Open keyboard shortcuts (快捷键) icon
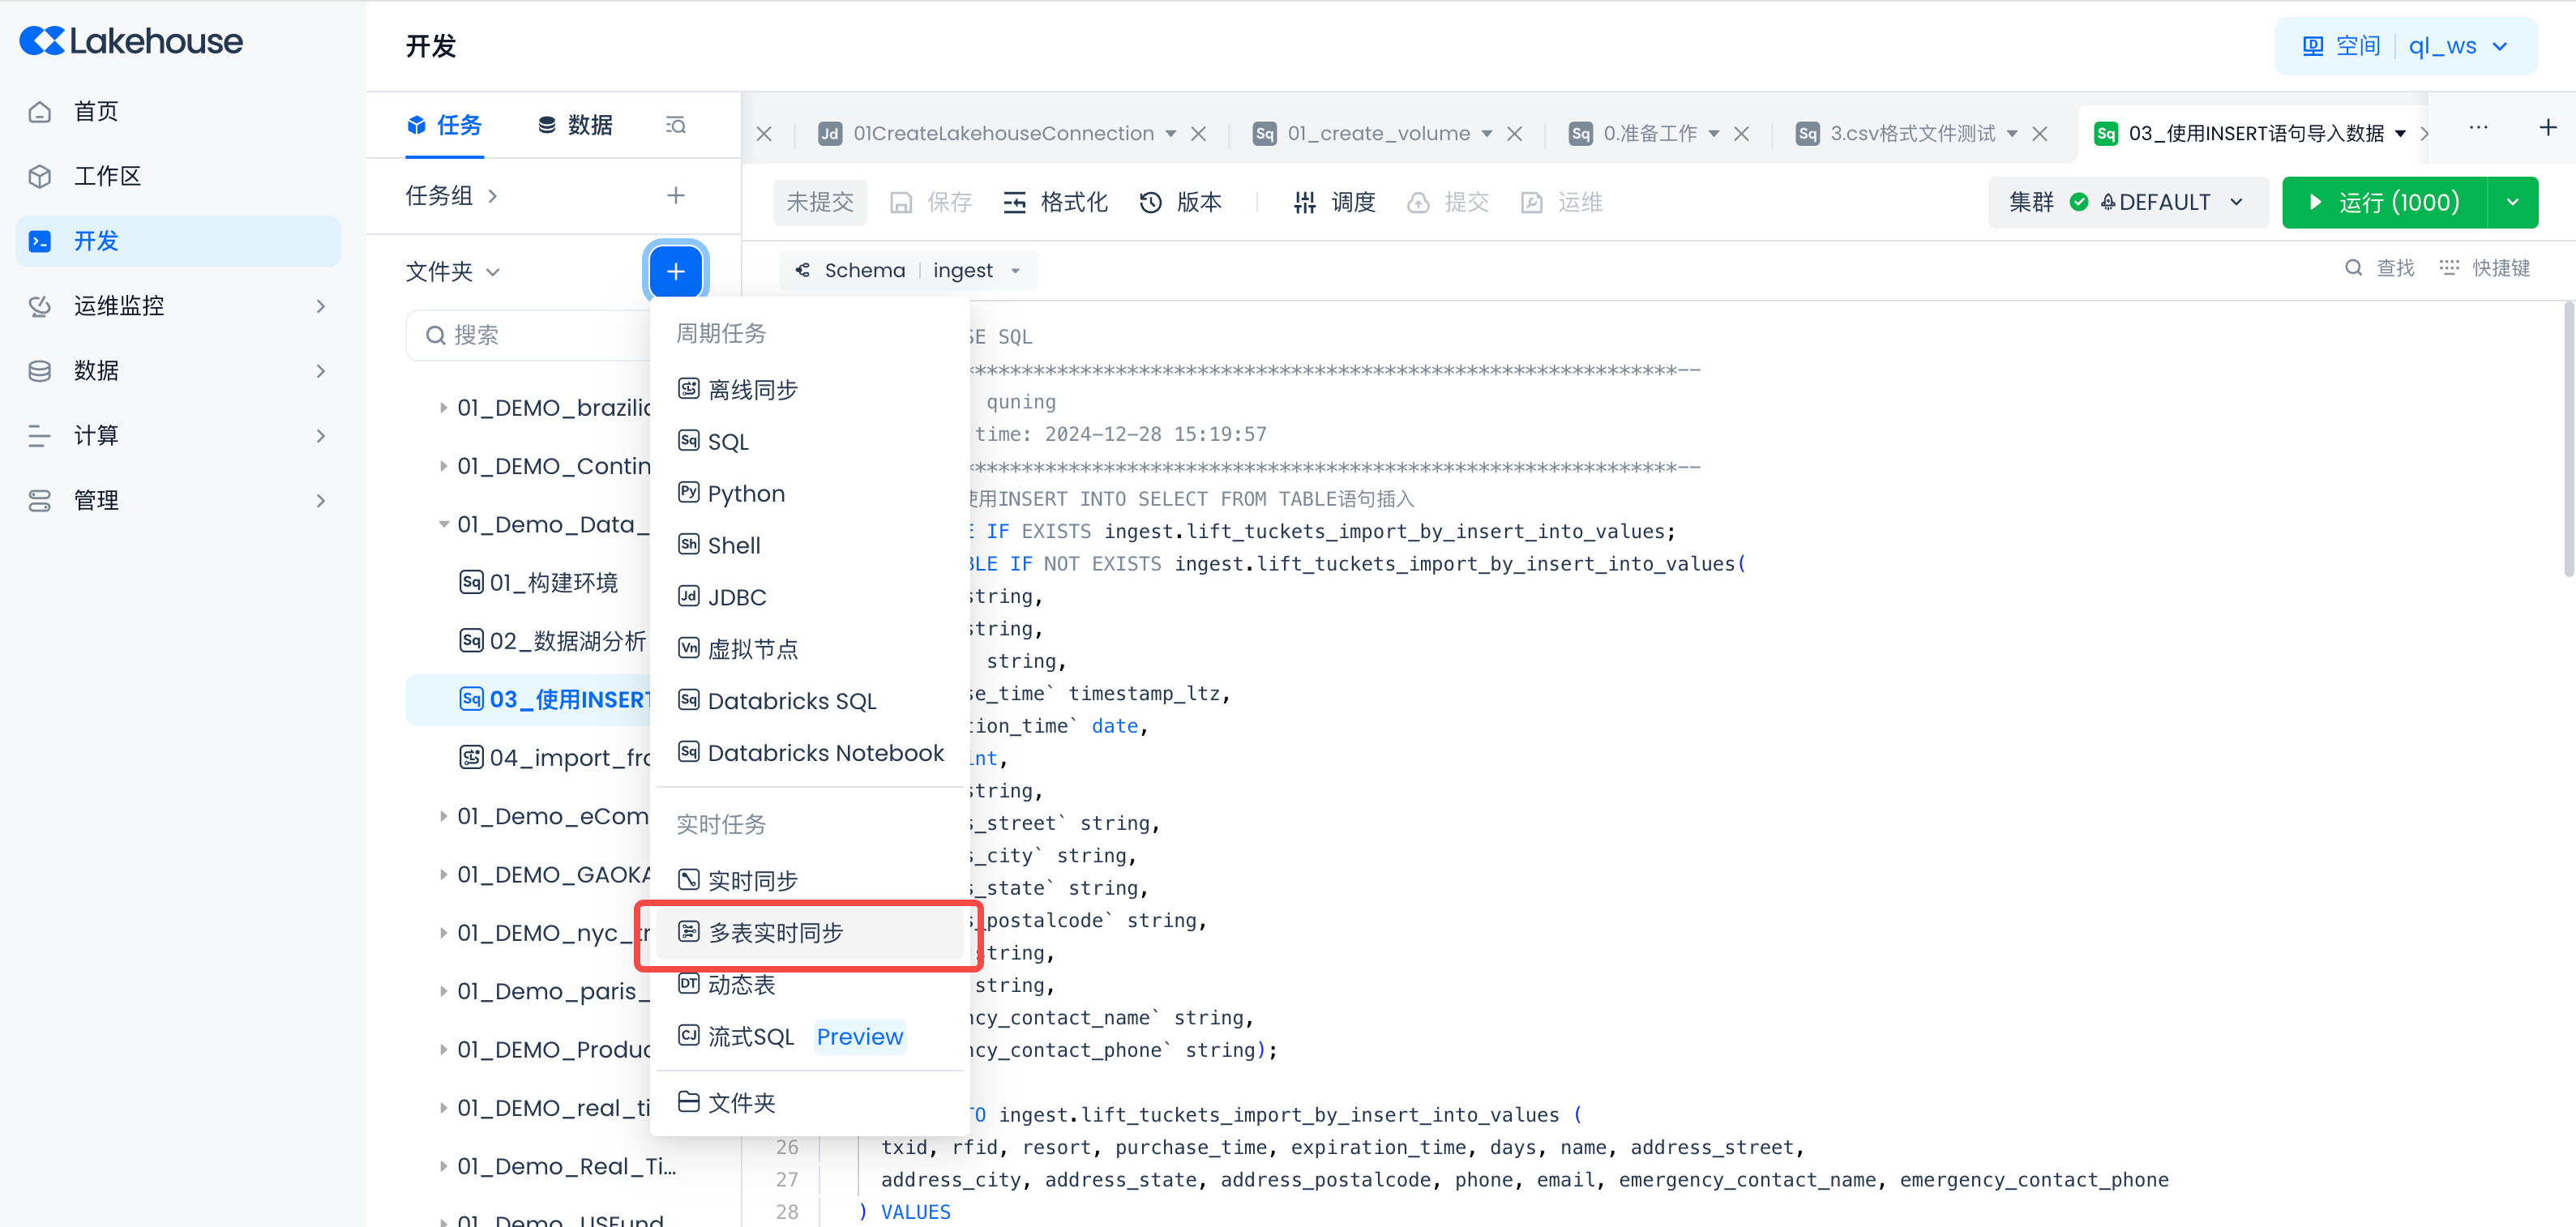Image resolution: width=2576 pixels, height=1227 pixels. [2449, 268]
